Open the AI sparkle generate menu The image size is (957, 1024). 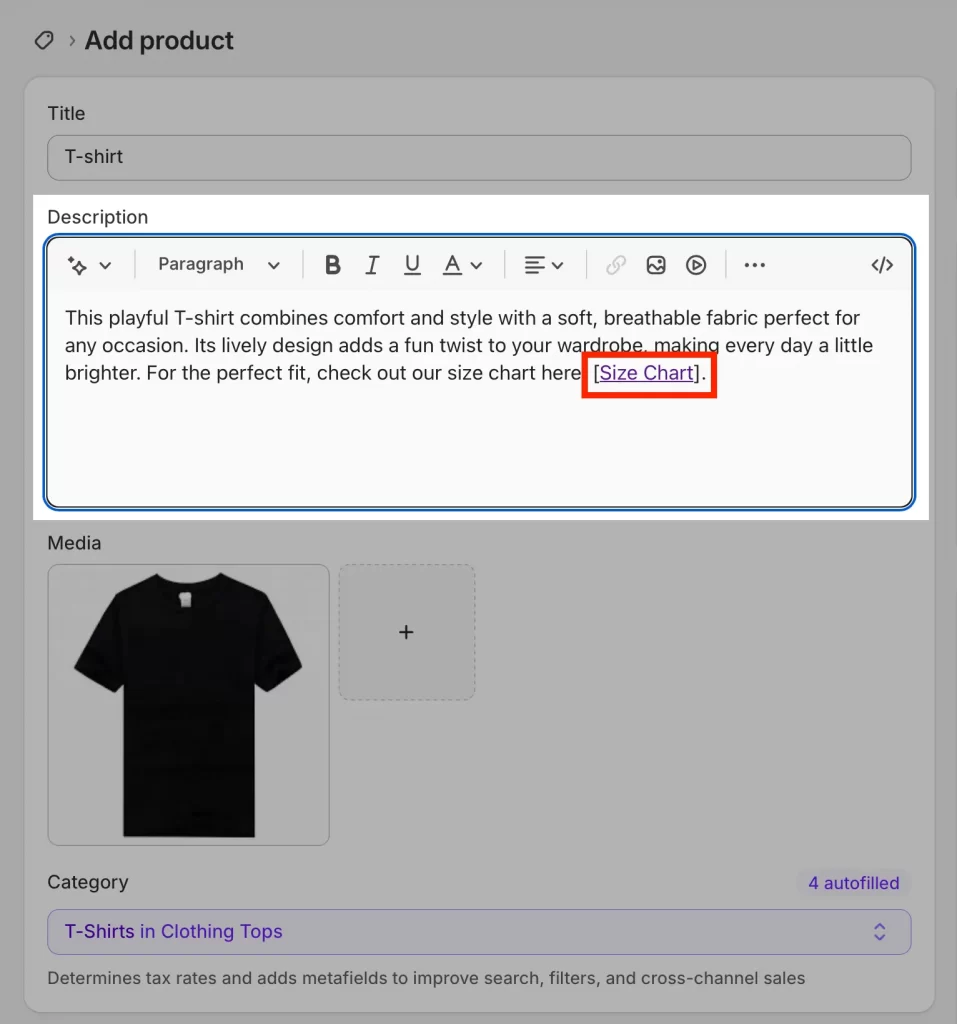pyautogui.click(x=89, y=265)
